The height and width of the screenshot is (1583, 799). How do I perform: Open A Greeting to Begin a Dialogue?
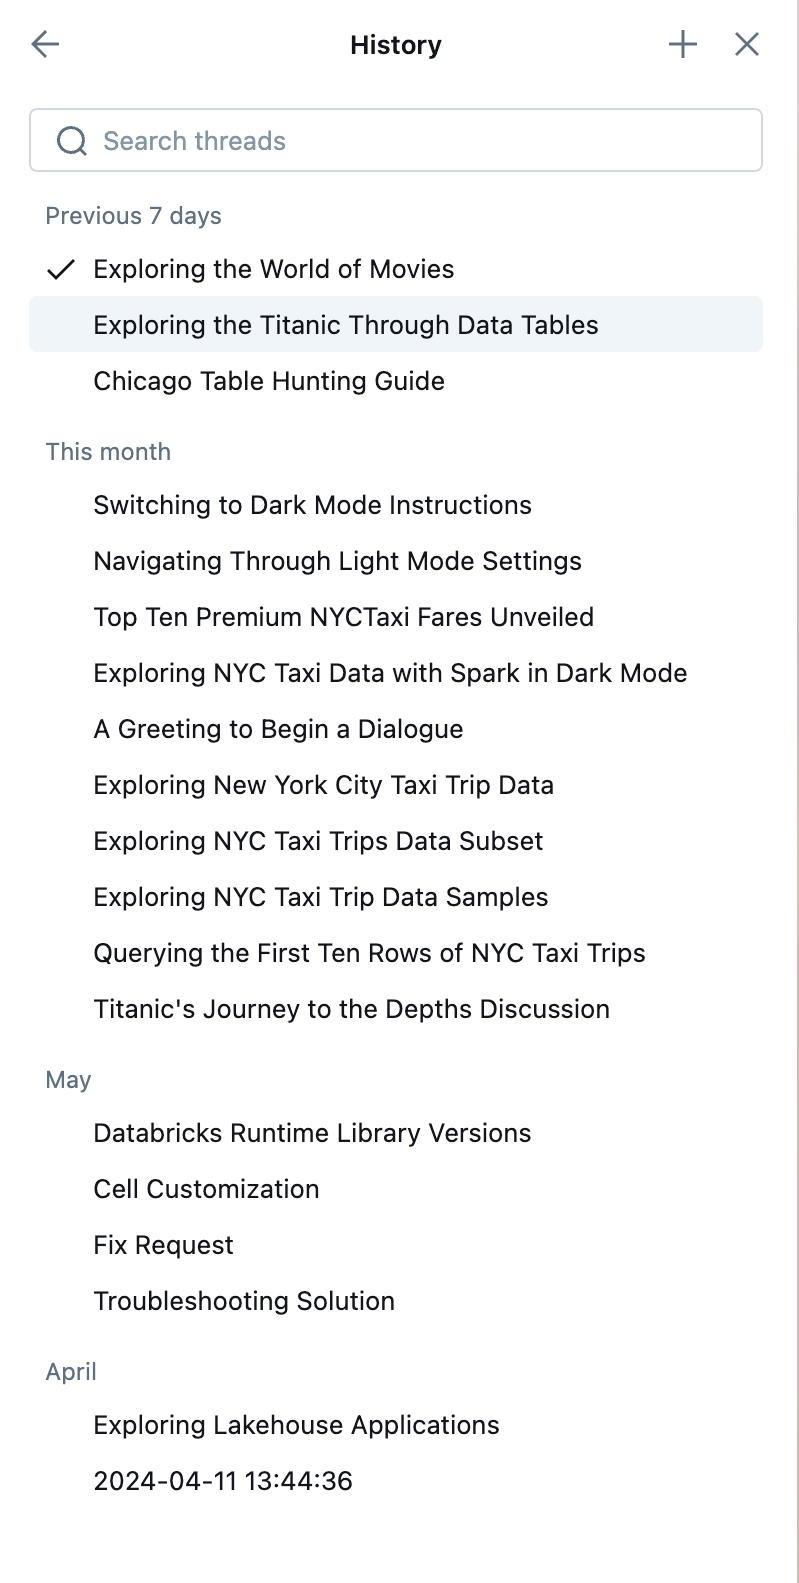[278, 729]
